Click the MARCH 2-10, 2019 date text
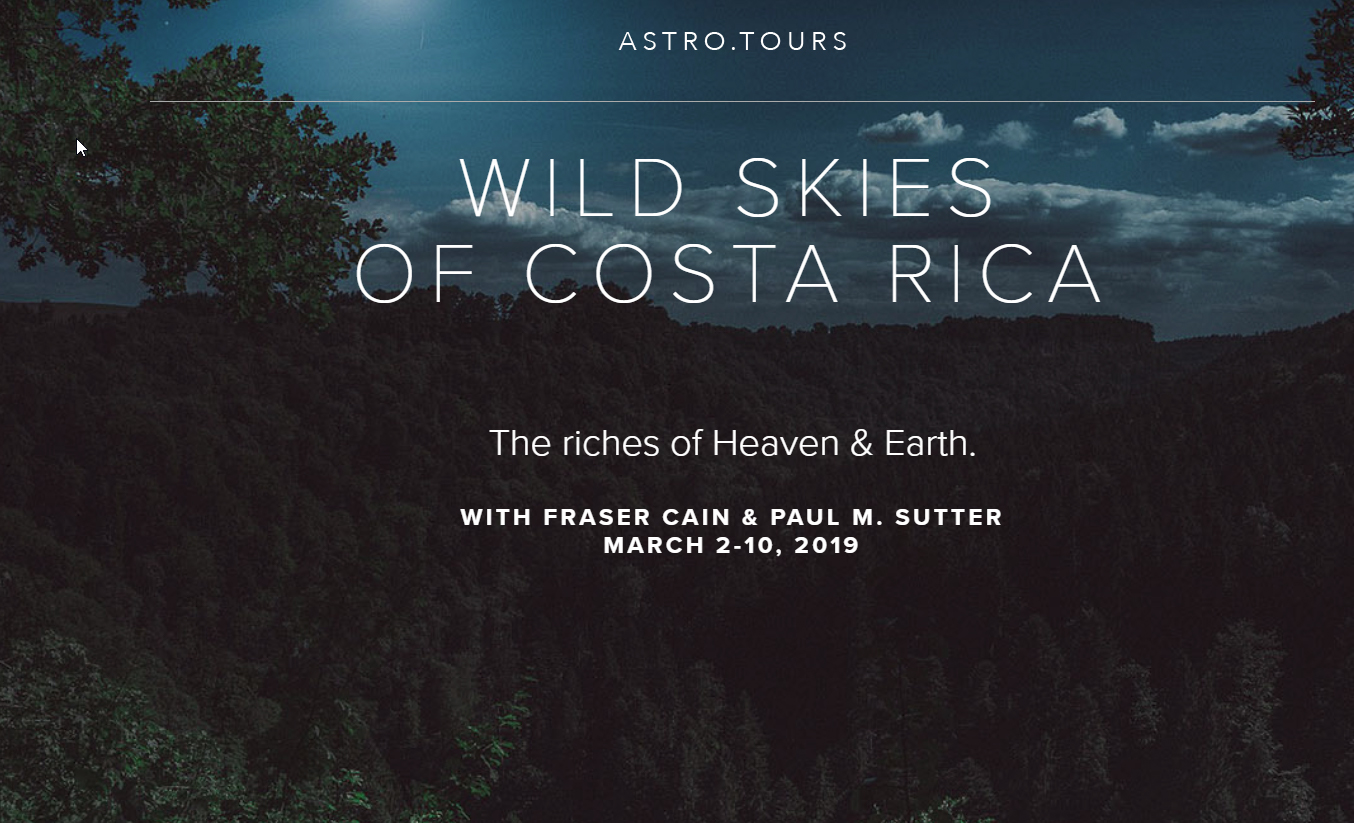The image size is (1354, 823). (732, 546)
